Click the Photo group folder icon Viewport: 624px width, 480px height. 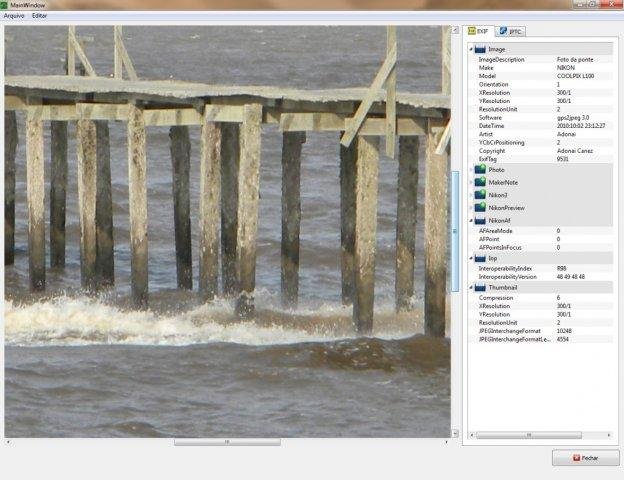click(x=480, y=170)
